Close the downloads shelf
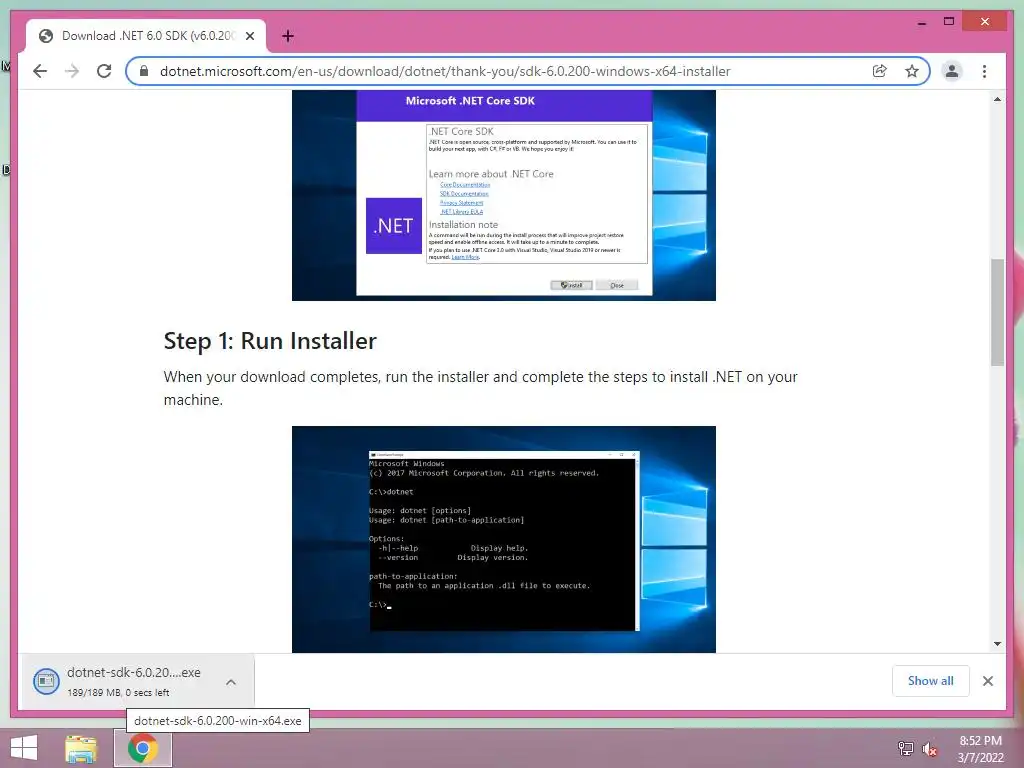 (987, 680)
